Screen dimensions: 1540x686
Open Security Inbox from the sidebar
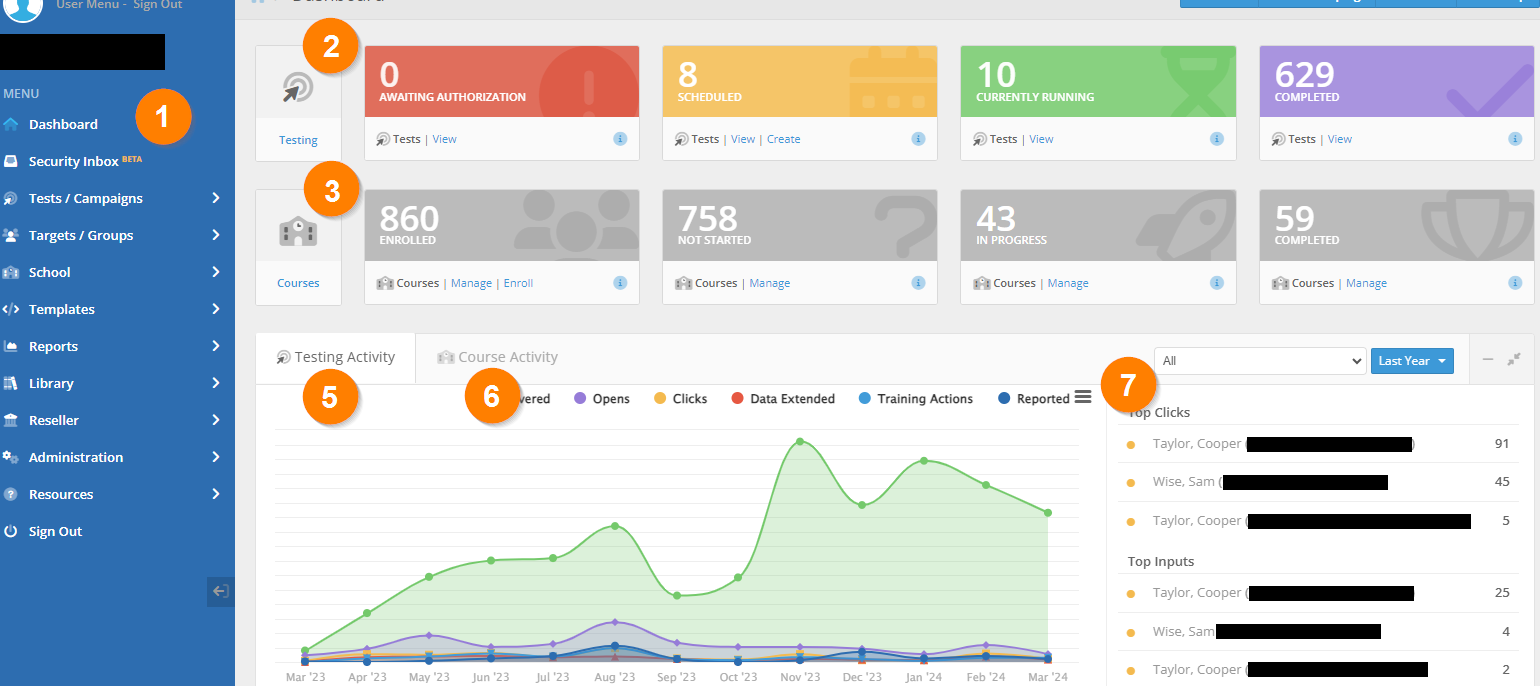74,161
